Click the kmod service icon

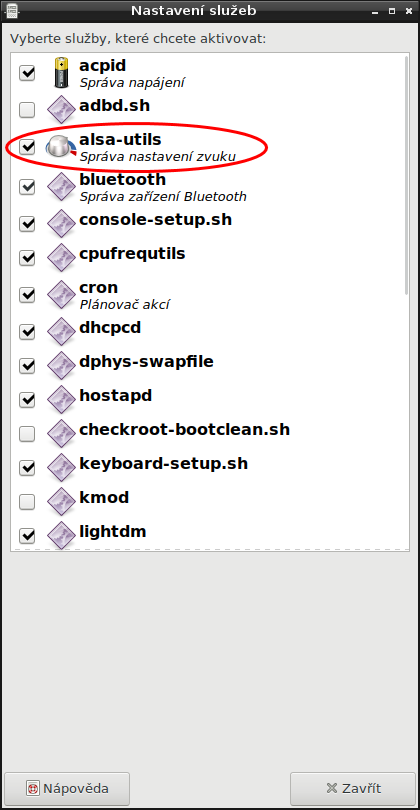point(61,502)
